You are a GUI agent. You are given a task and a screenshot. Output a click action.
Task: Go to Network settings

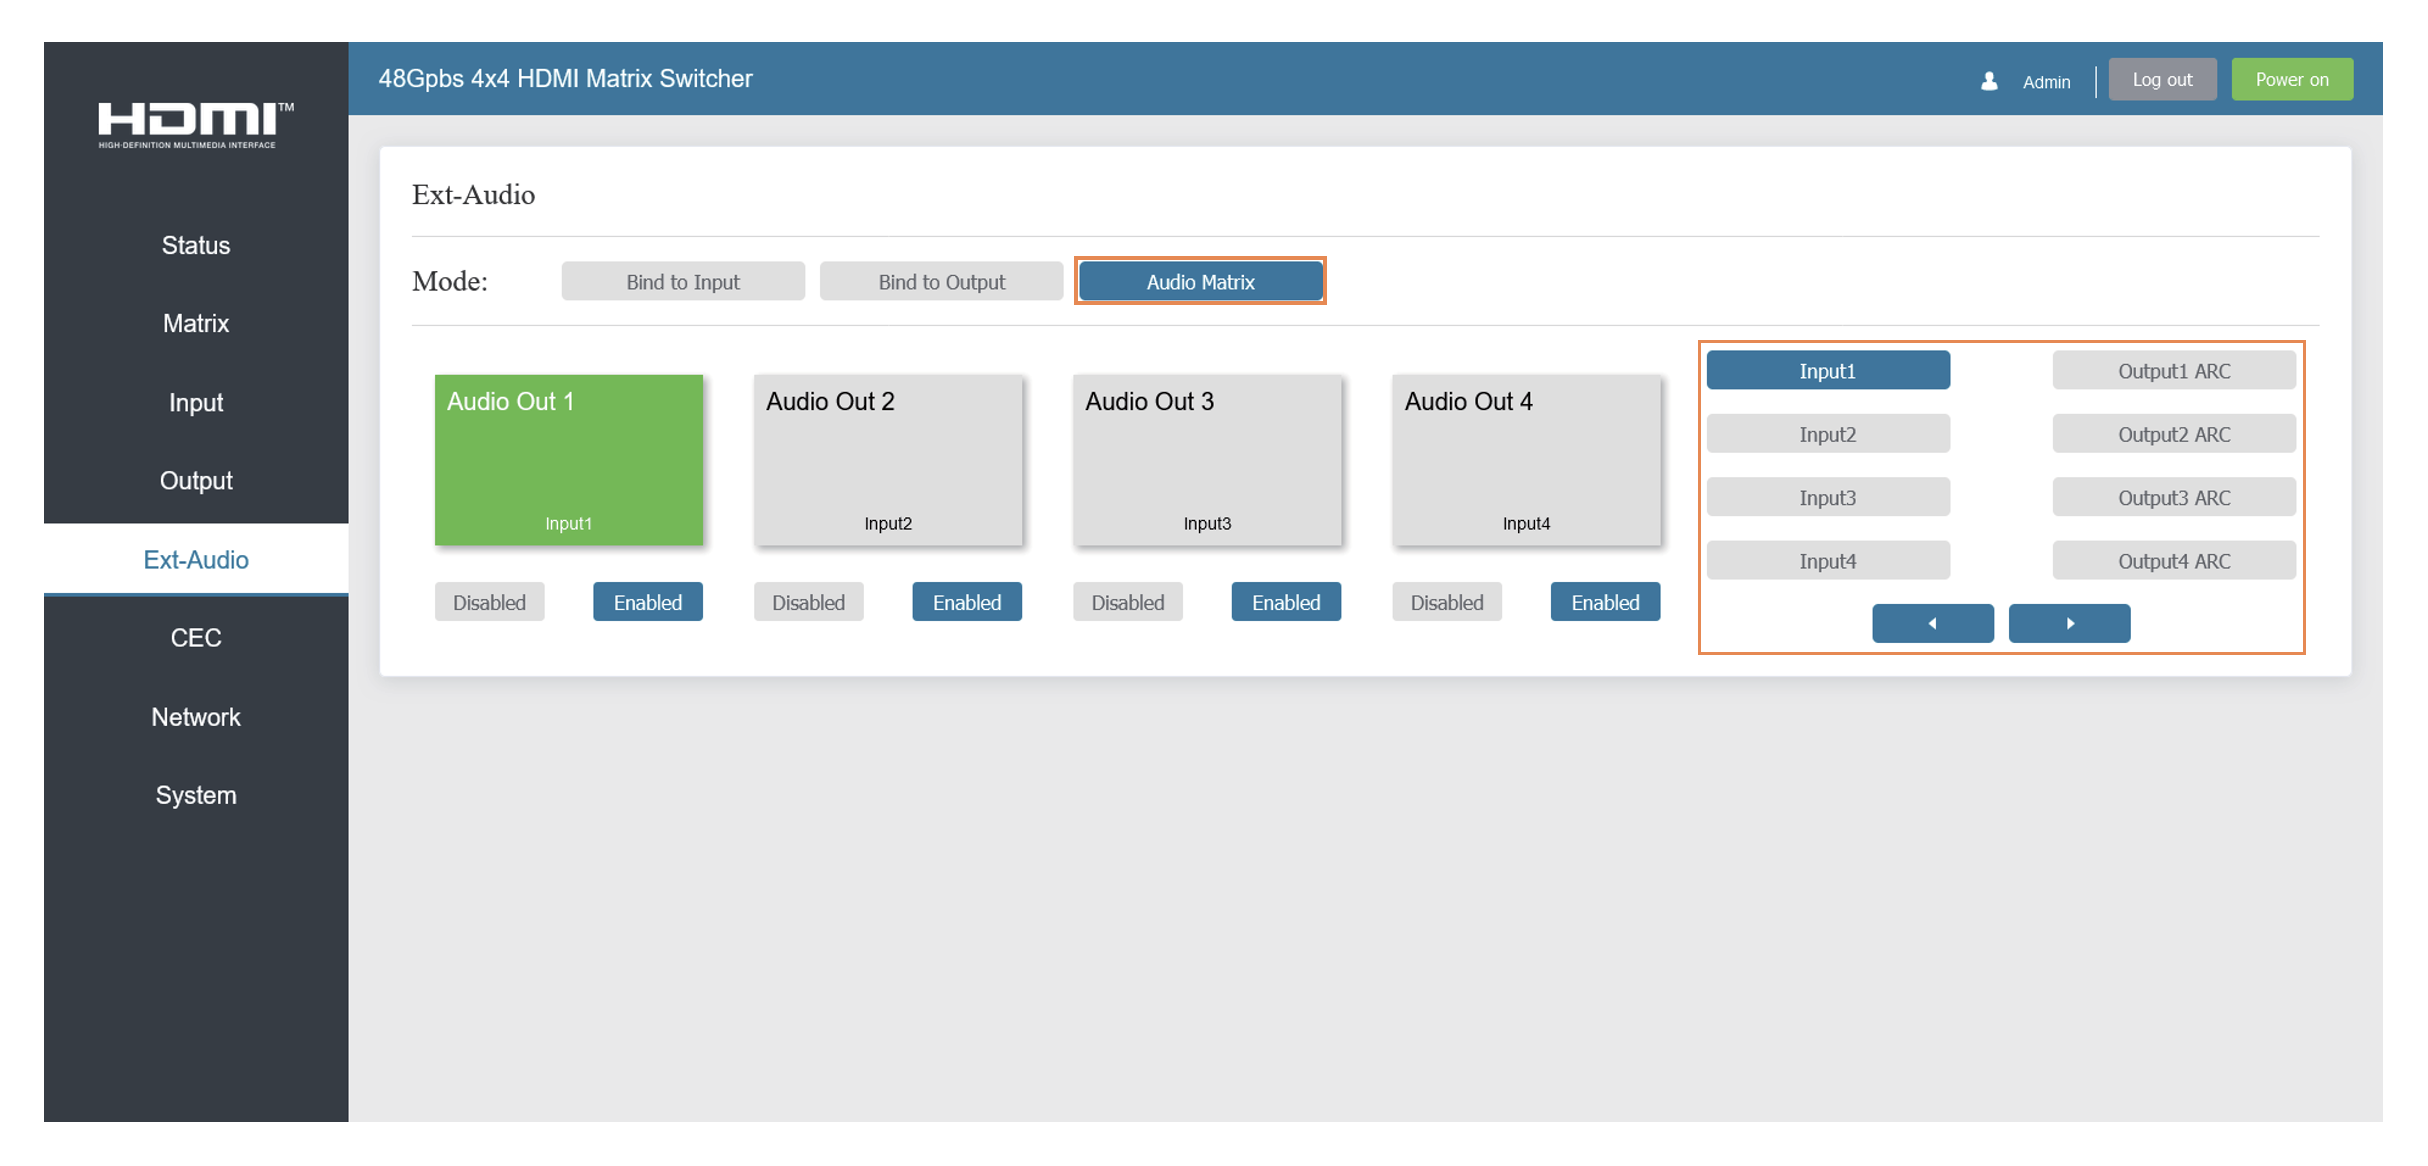coord(196,717)
